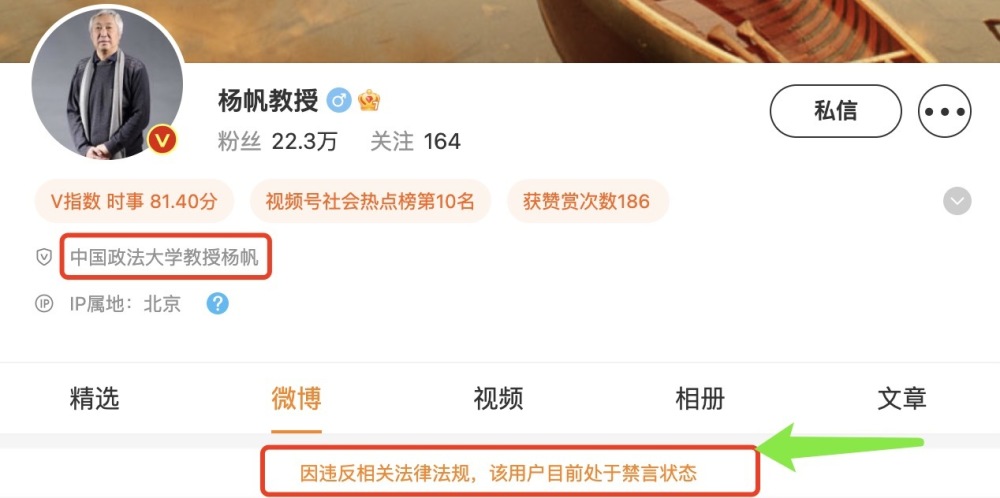Go to the 文章 articles tab
The width and height of the screenshot is (1000, 498).
pyautogui.click(x=902, y=399)
